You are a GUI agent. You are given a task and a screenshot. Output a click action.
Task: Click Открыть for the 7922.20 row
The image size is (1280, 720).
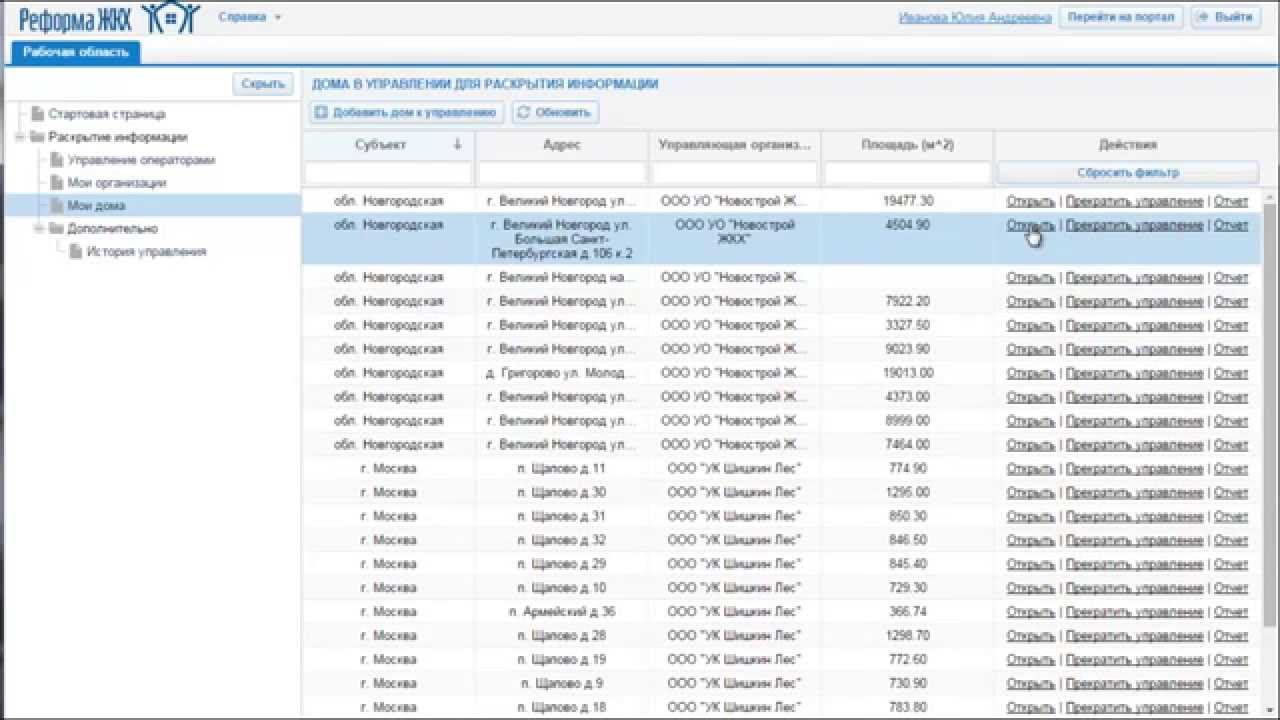coord(1031,302)
